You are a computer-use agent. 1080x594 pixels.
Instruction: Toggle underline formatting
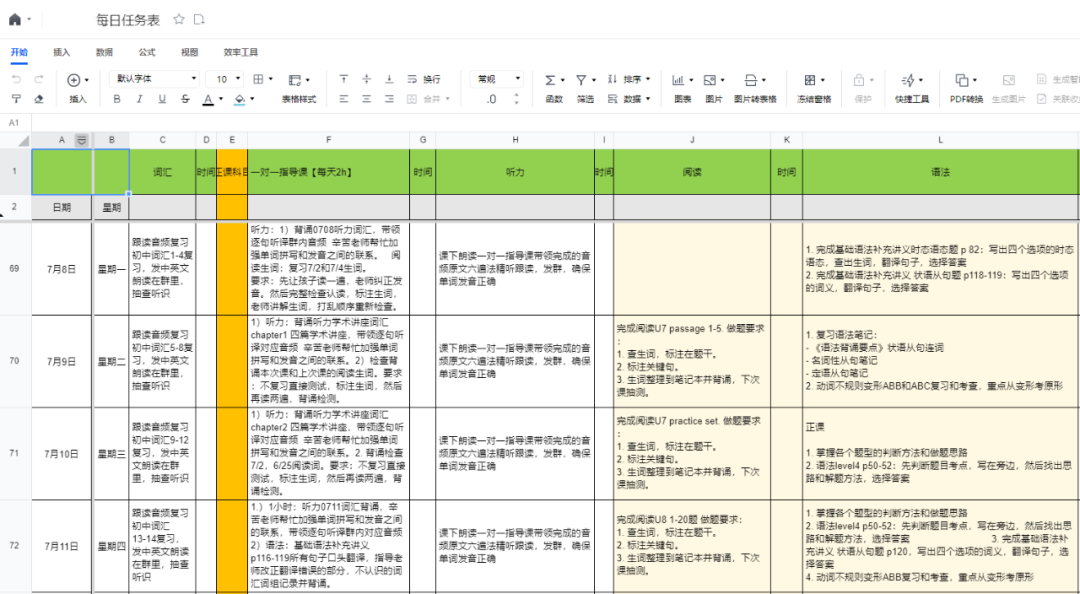tap(162, 99)
